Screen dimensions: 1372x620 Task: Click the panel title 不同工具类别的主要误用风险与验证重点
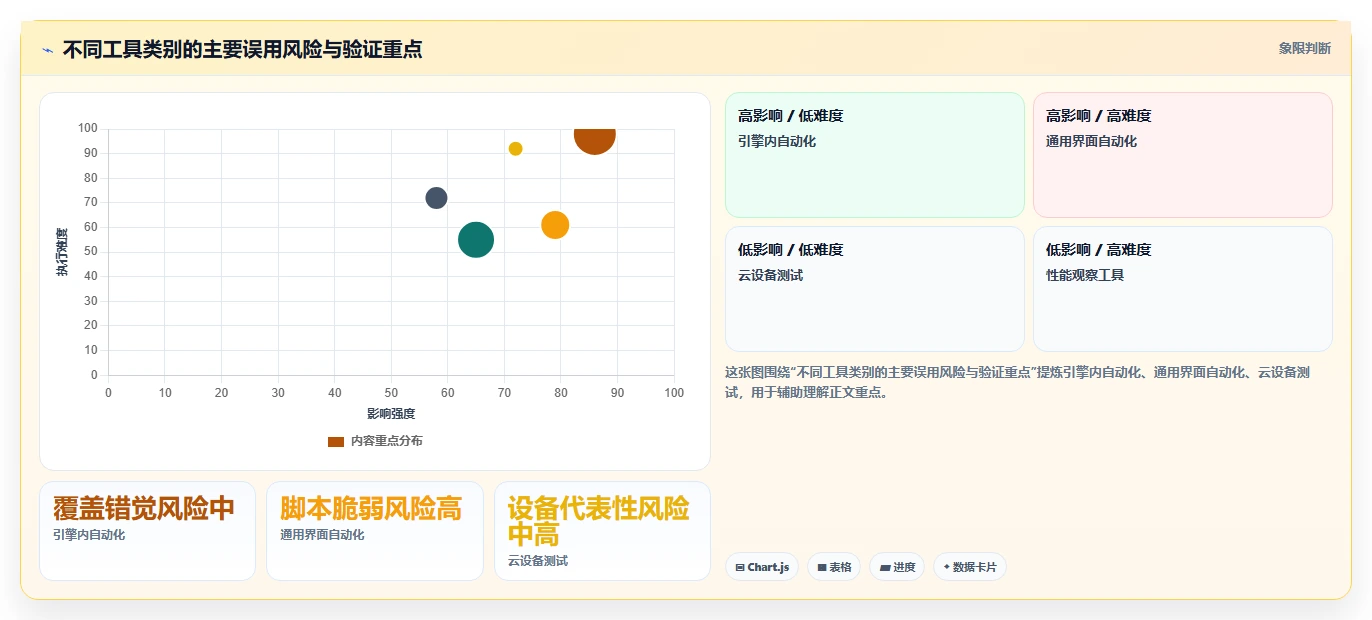pyautogui.click(x=242, y=49)
